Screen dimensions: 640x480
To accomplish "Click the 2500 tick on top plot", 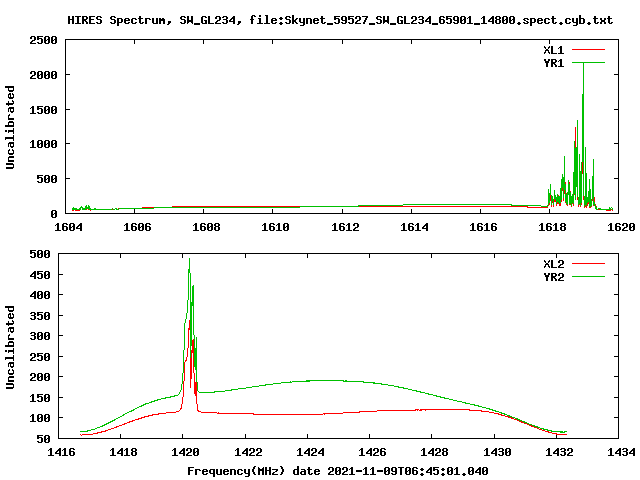I will (x=43, y=40).
